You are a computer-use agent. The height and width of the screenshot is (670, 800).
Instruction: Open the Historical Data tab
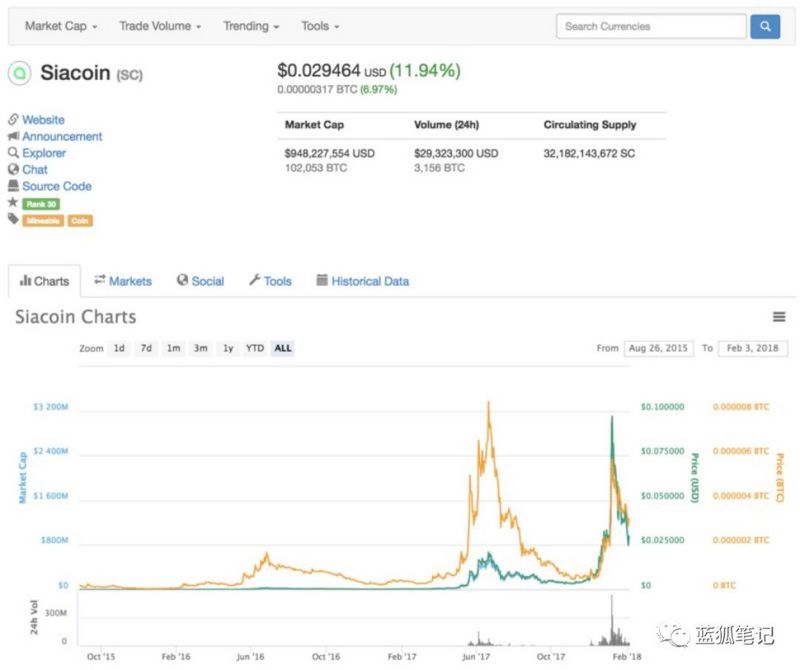[x=363, y=281]
